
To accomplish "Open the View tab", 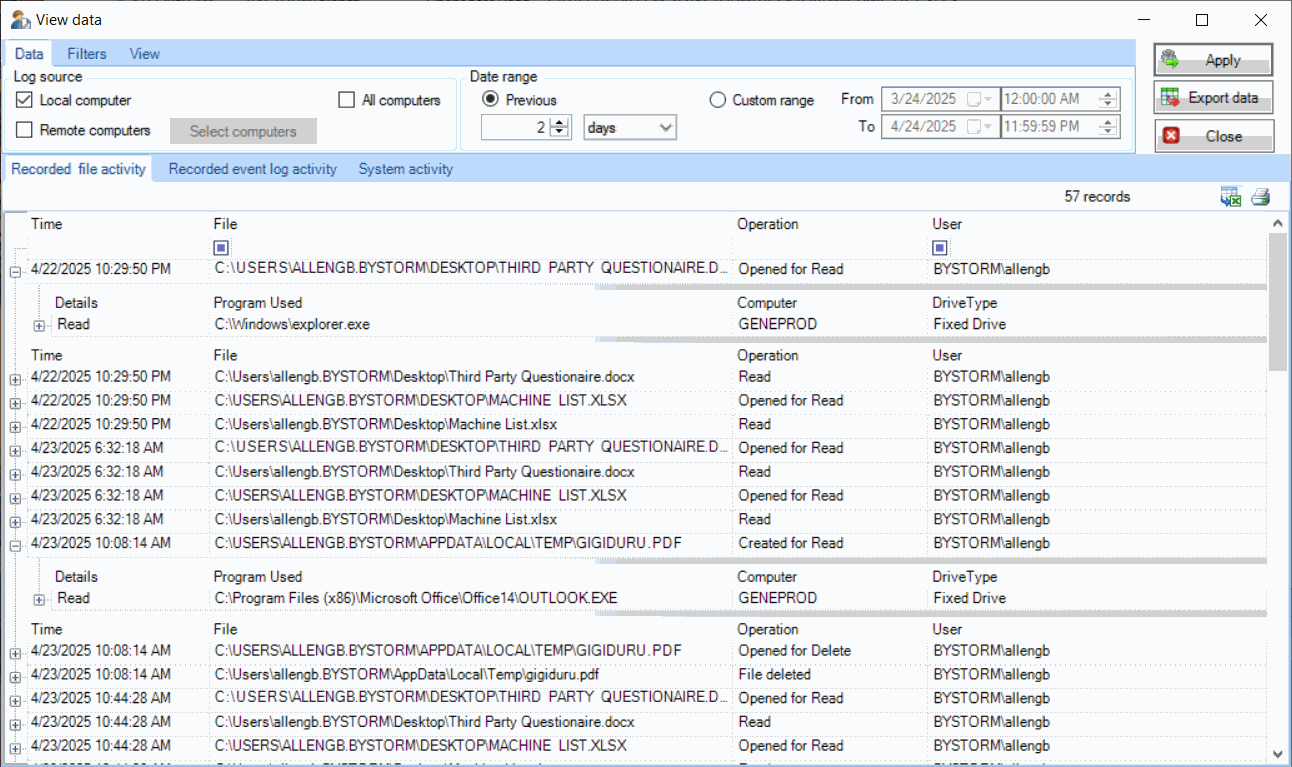I will [144, 54].
